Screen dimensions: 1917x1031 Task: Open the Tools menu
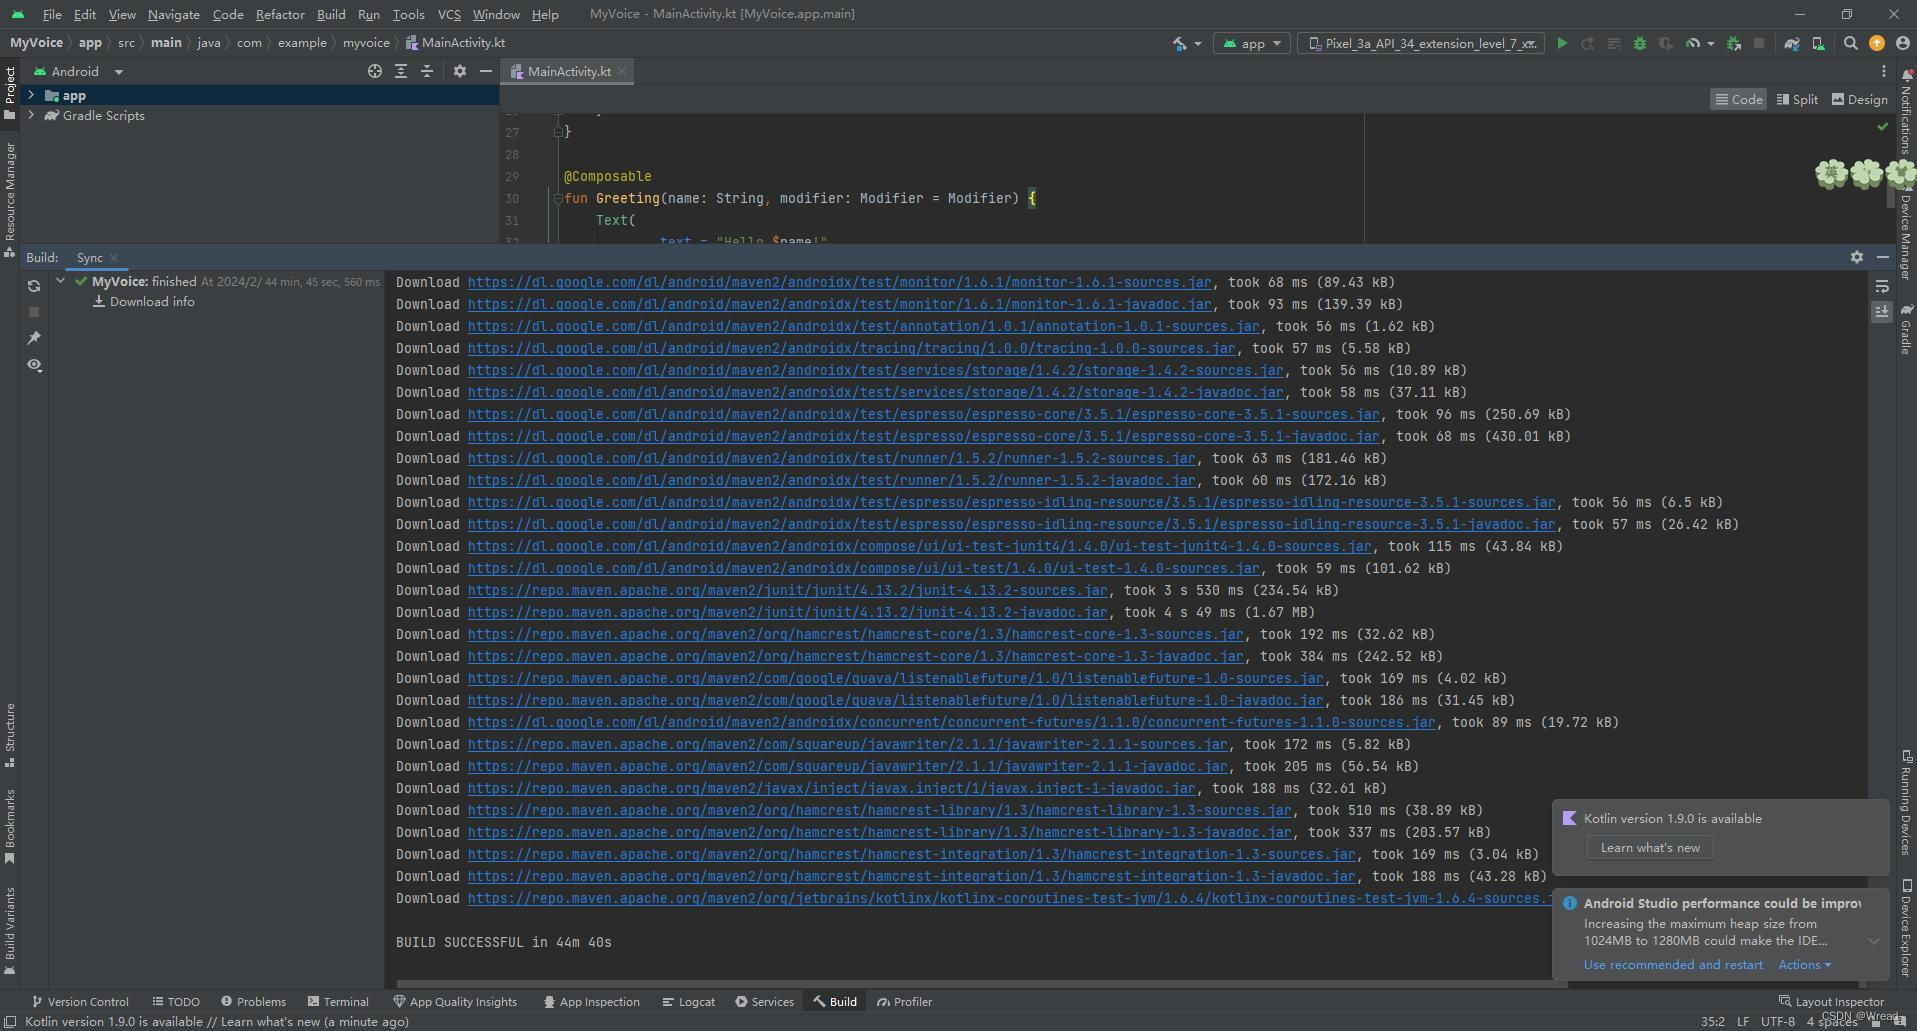[x=408, y=14]
